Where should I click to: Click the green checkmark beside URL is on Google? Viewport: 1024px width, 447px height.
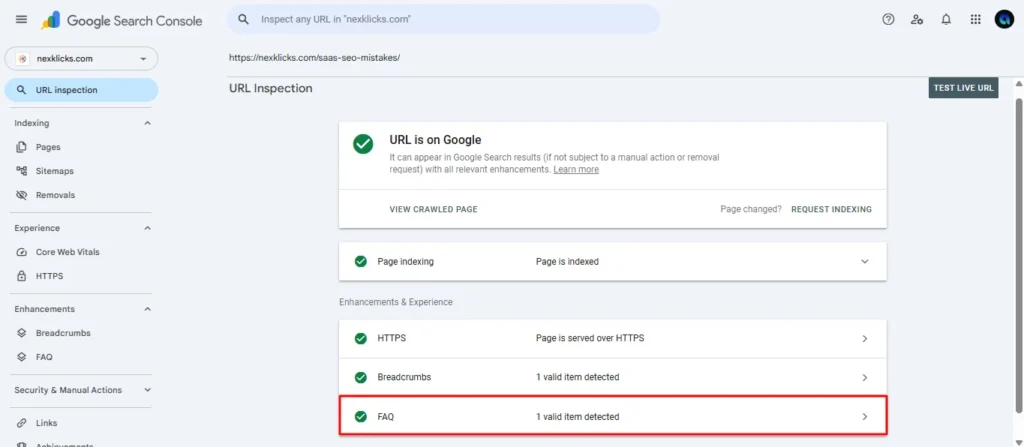pyautogui.click(x=363, y=144)
